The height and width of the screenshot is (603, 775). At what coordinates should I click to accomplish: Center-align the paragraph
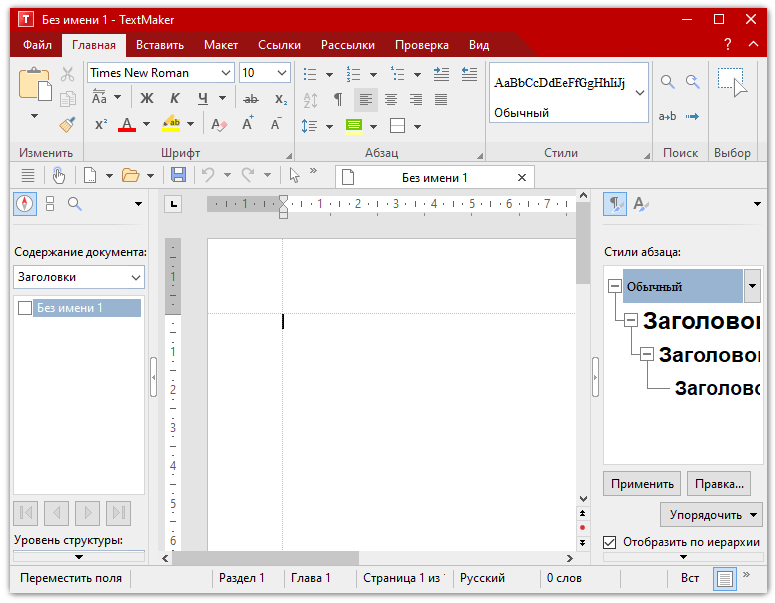(391, 99)
